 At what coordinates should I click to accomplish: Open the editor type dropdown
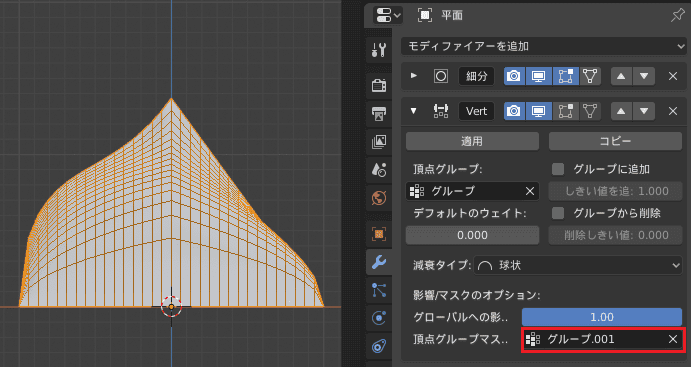pos(387,15)
